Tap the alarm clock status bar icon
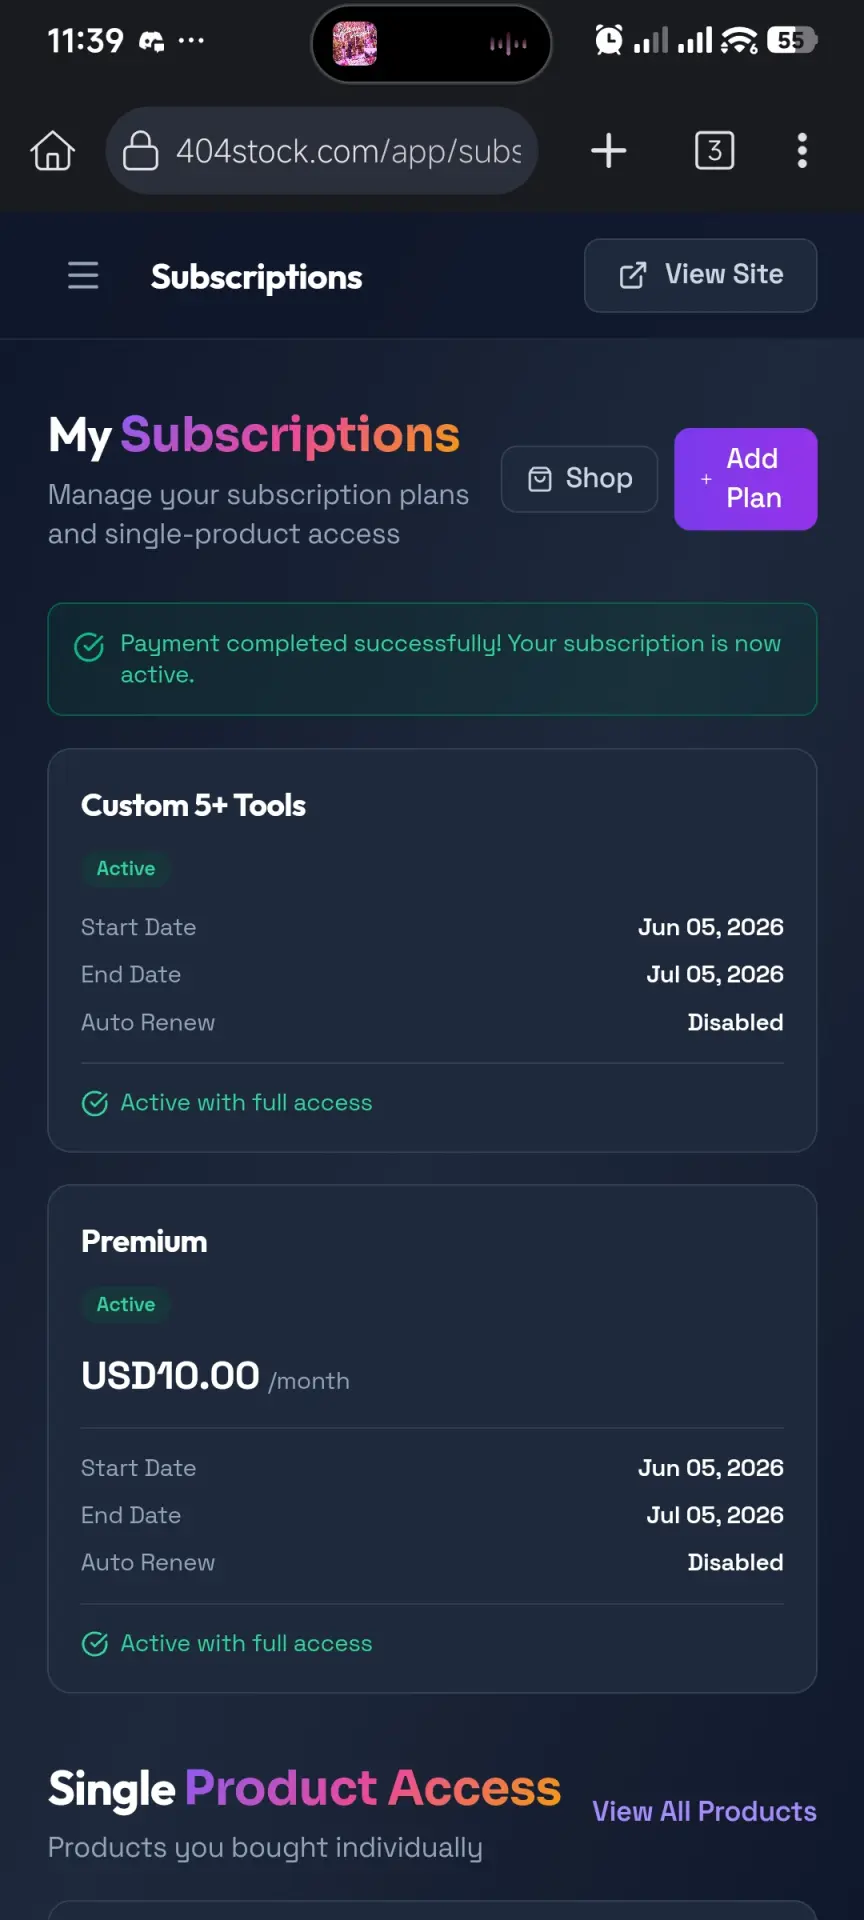 [608, 40]
